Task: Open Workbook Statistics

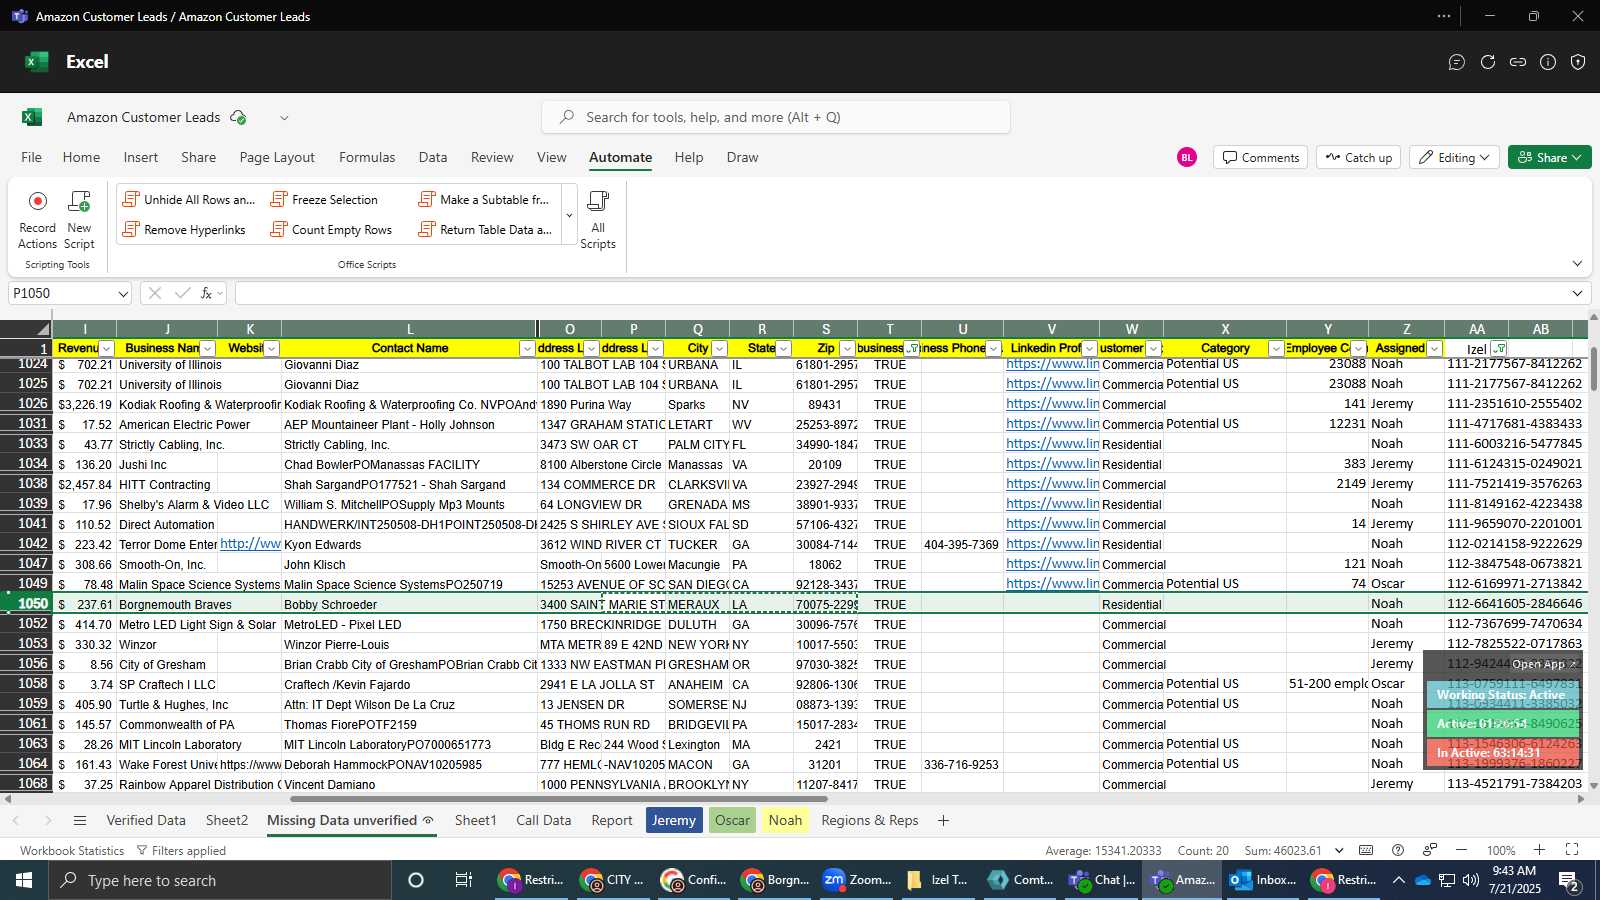Action: point(72,851)
